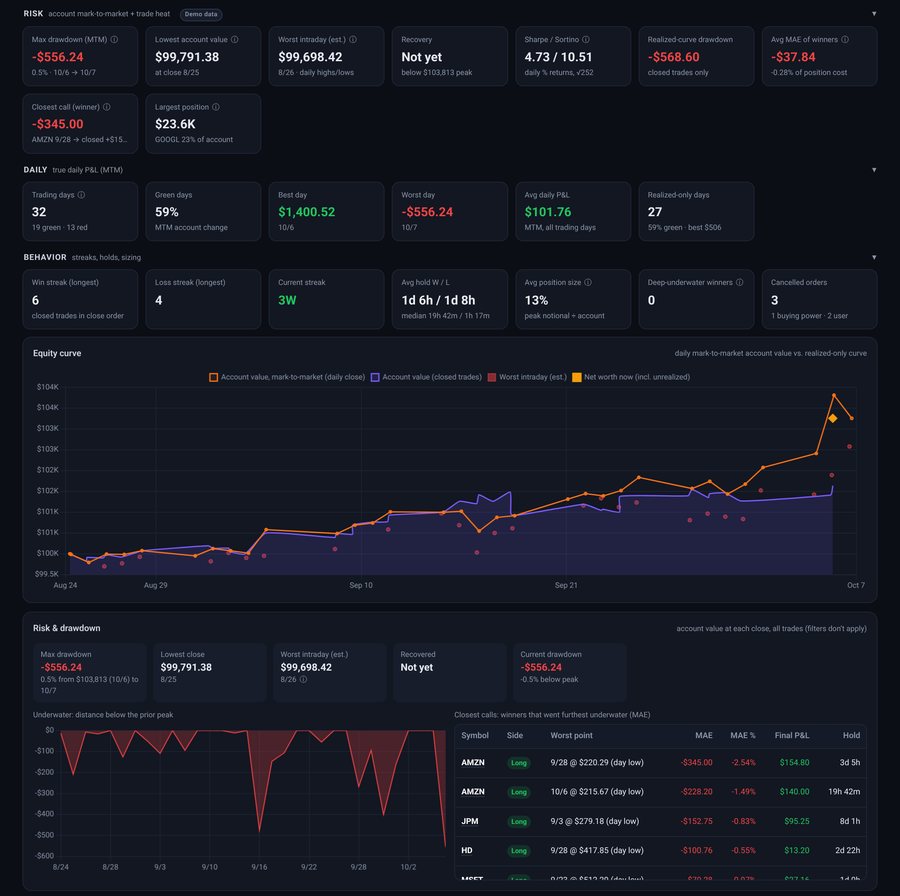The width and height of the screenshot is (900, 896).
Task: Select the AMZN row with 10/6 worst point
Action: [660, 792]
